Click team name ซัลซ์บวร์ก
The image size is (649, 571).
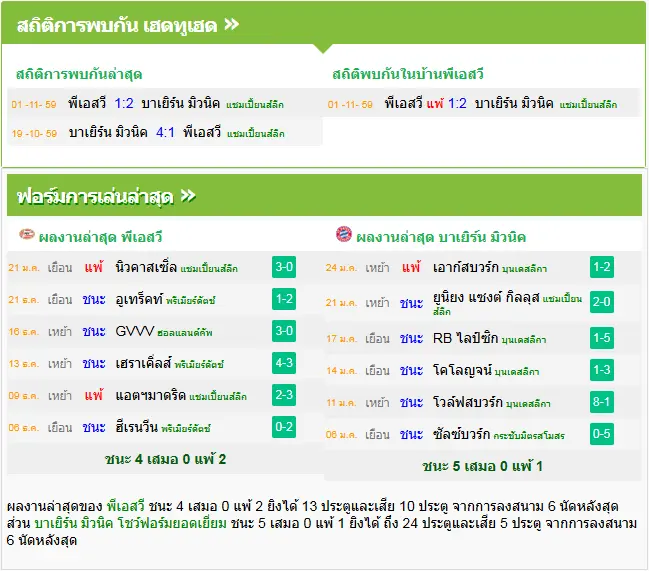[462, 434]
